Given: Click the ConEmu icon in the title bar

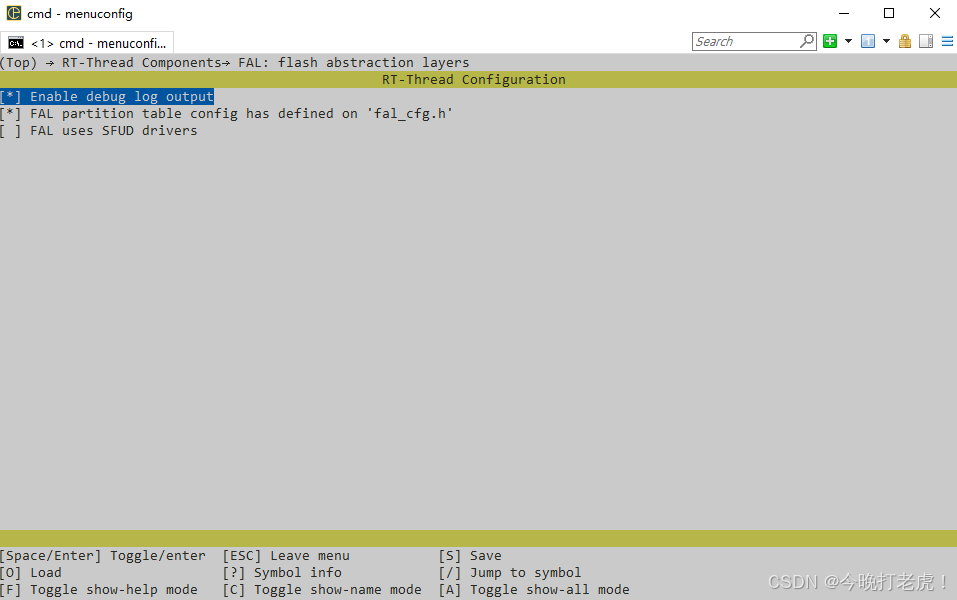Looking at the screenshot, I should (x=13, y=13).
